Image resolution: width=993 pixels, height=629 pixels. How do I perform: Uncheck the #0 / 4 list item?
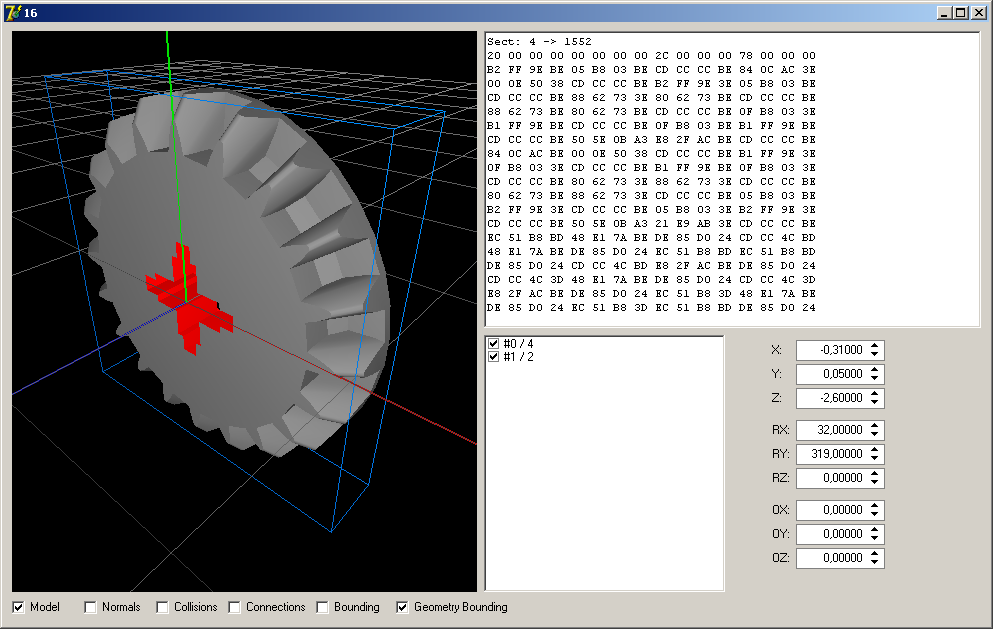(493, 344)
